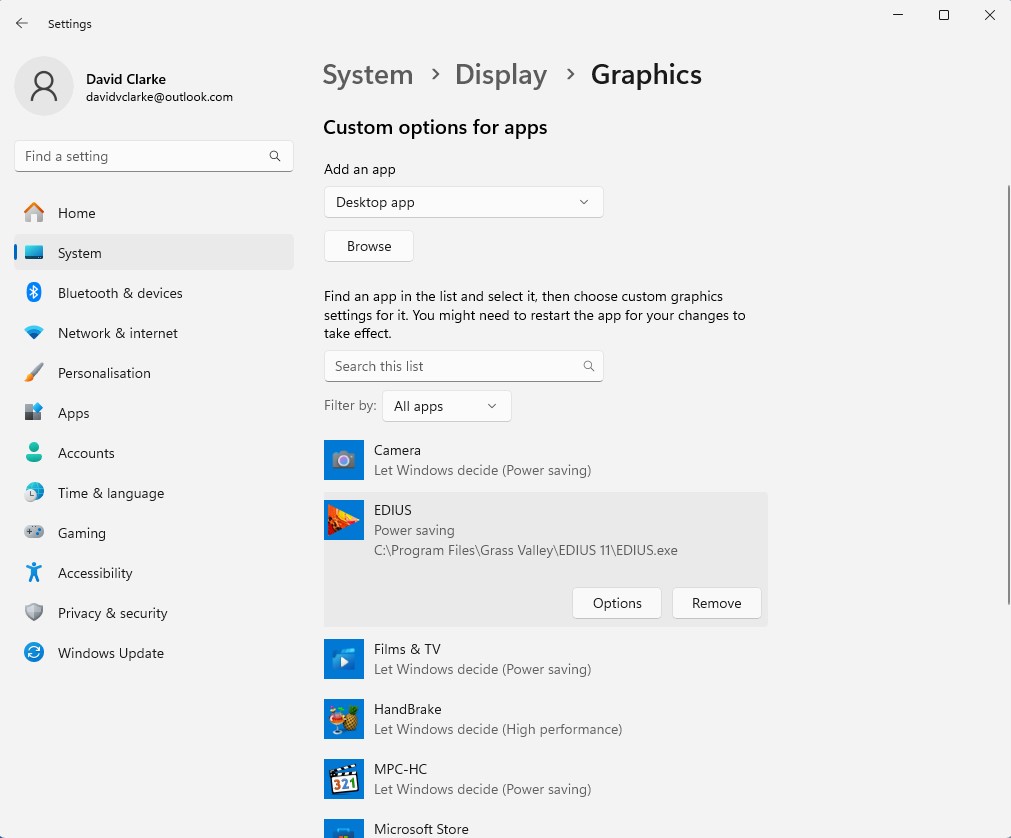Image resolution: width=1011 pixels, height=838 pixels.
Task: Click the Network wifi icon in sidebar
Action: tap(34, 333)
